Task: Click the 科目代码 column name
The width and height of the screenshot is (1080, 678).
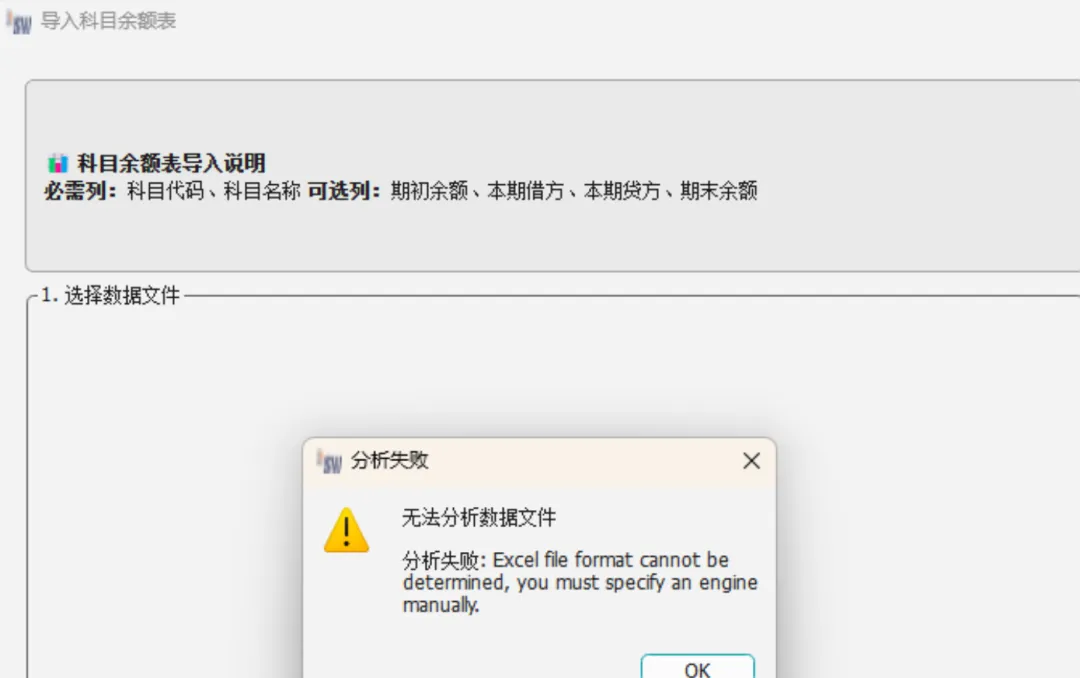Action: click(x=165, y=191)
